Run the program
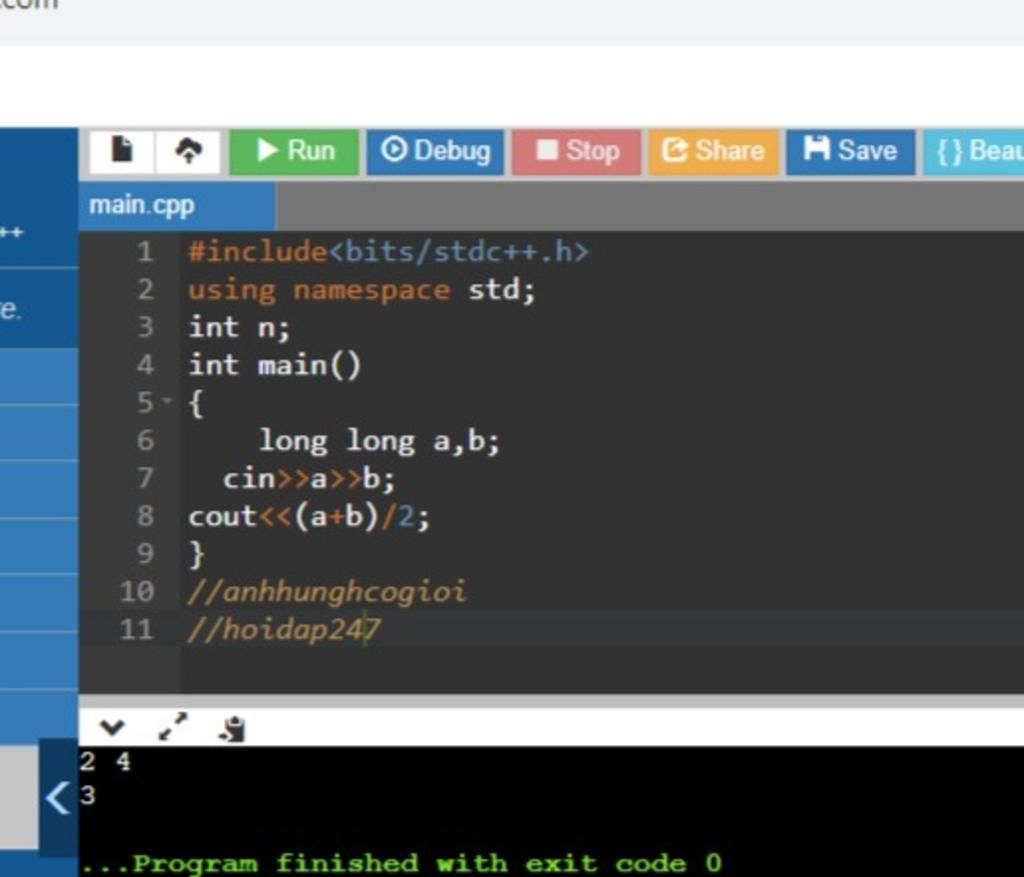This screenshot has height=877, width=1024. click(x=294, y=151)
